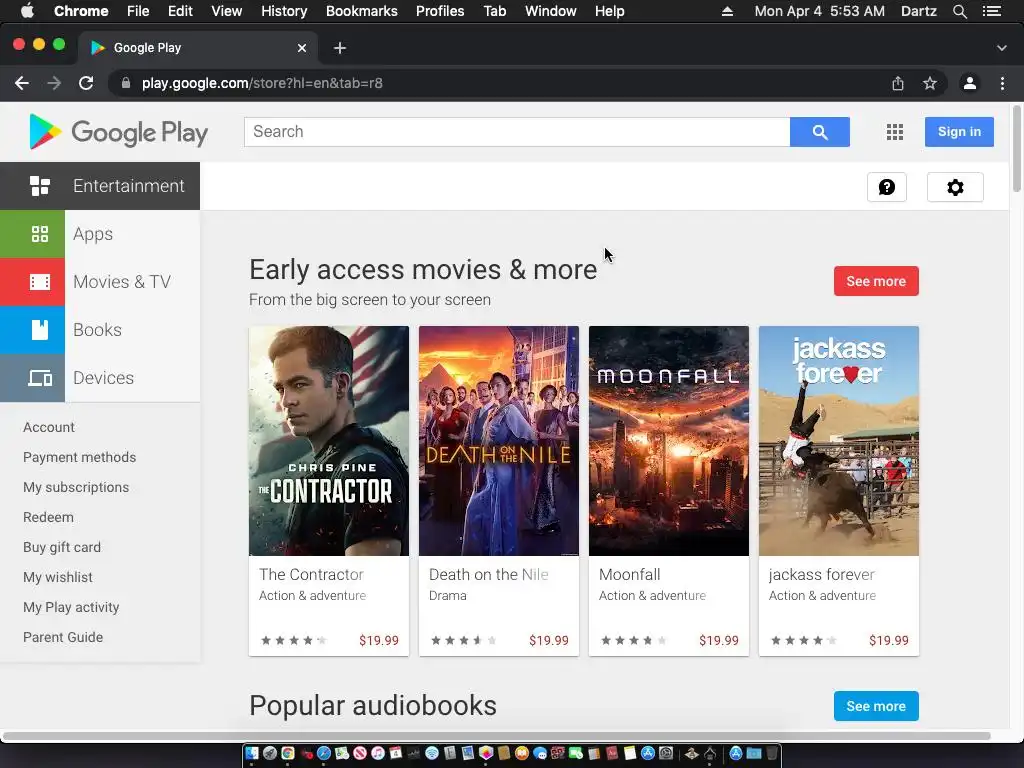The image size is (1024, 768).
Task: Reload the page with the refresh icon
Action: [86, 83]
